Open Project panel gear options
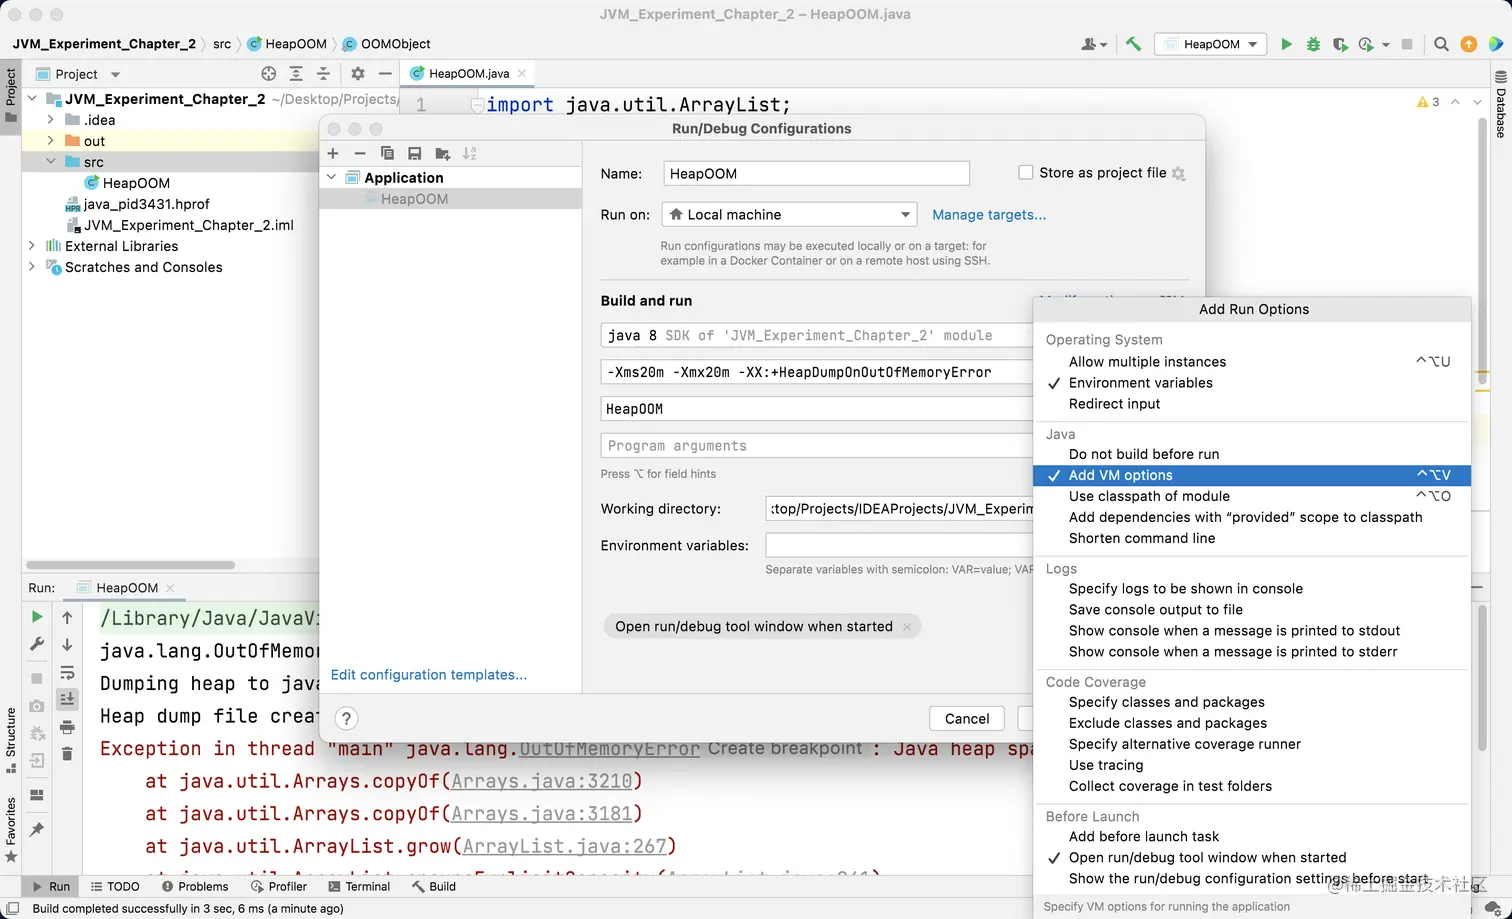 coord(358,74)
